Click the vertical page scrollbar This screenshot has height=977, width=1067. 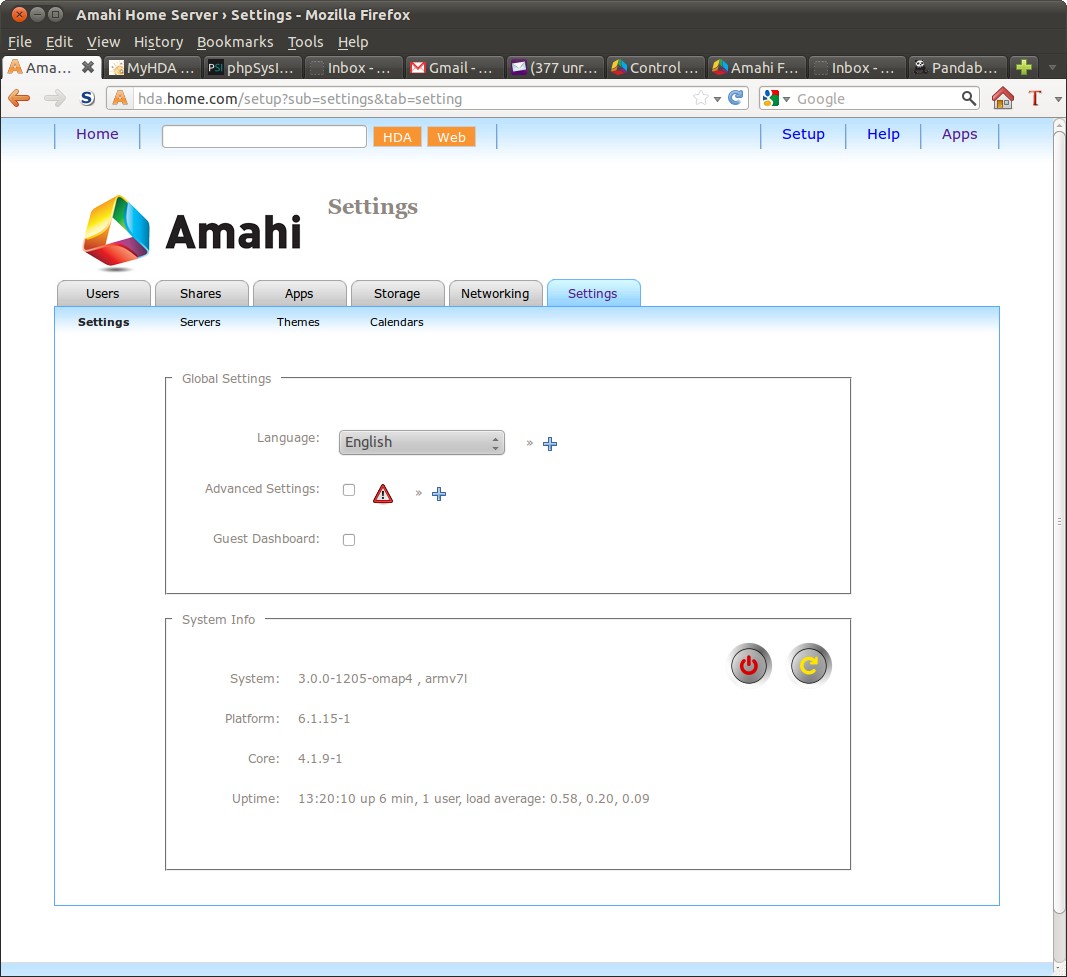pos(1059,520)
